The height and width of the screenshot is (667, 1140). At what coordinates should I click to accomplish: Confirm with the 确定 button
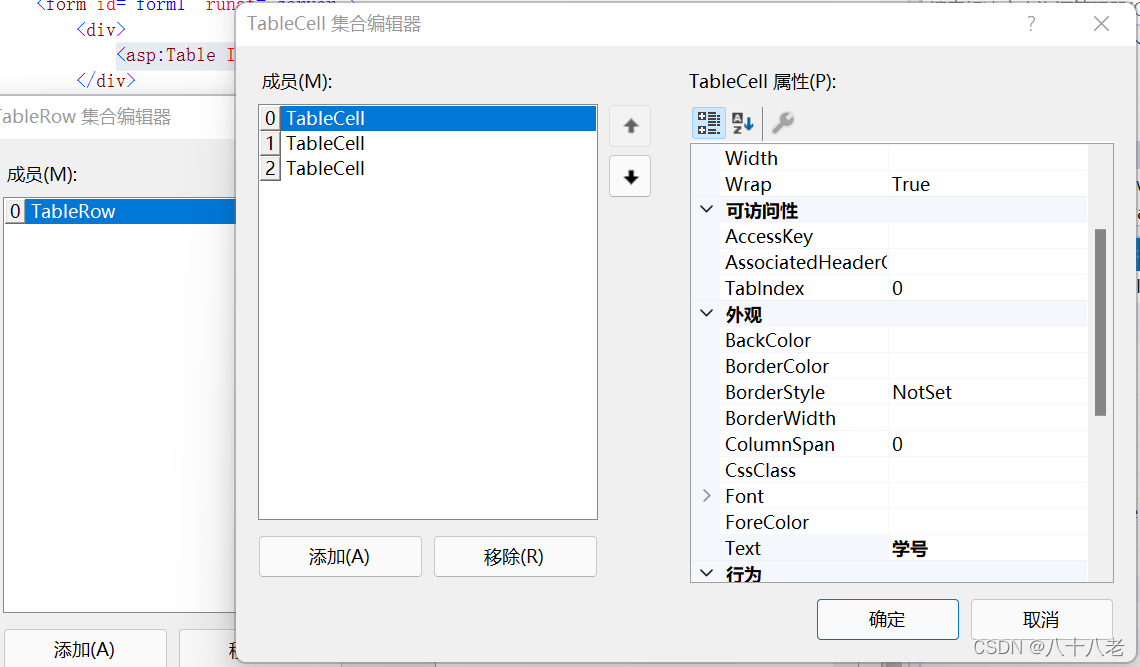click(887, 620)
